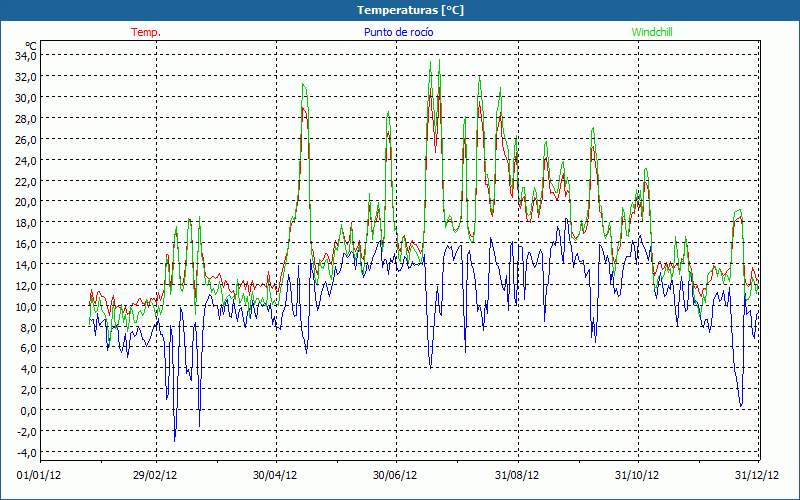The height and width of the screenshot is (500, 800).
Task: Click the 0,0 y-axis value
Action: pyautogui.click(x=28, y=410)
